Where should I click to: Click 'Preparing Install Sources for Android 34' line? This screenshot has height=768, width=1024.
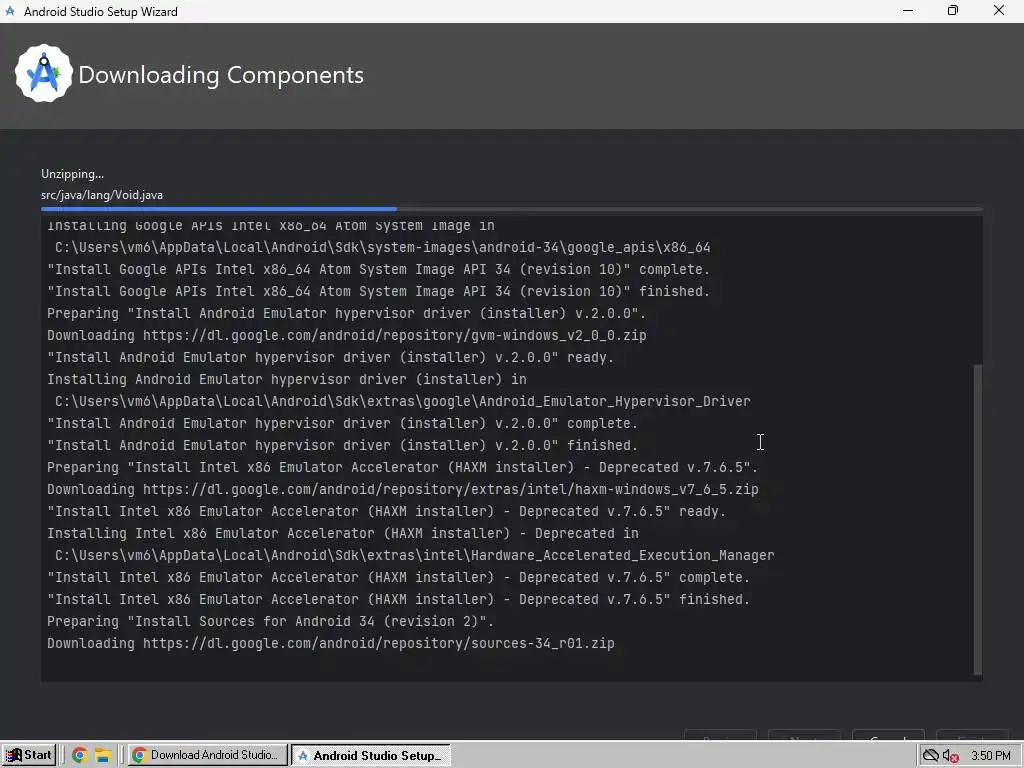coord(270,622)
